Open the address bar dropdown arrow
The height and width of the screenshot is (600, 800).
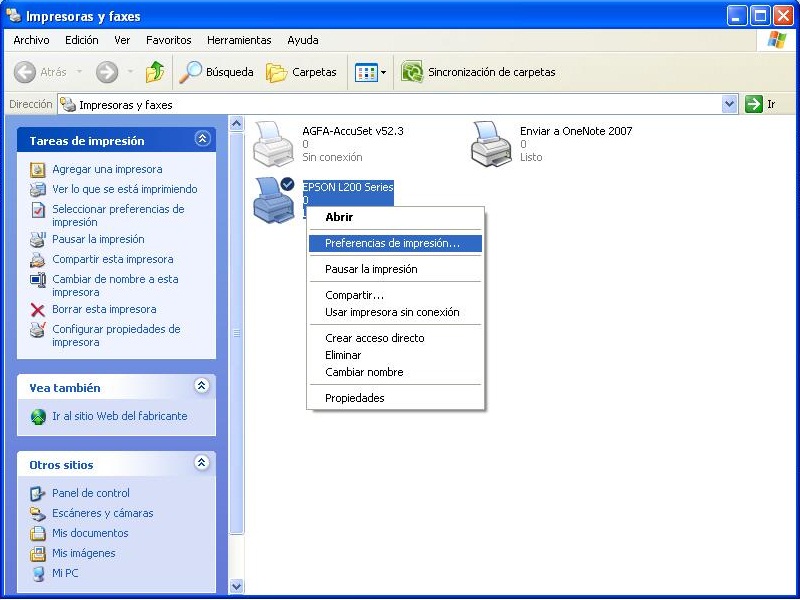(730, 104)
